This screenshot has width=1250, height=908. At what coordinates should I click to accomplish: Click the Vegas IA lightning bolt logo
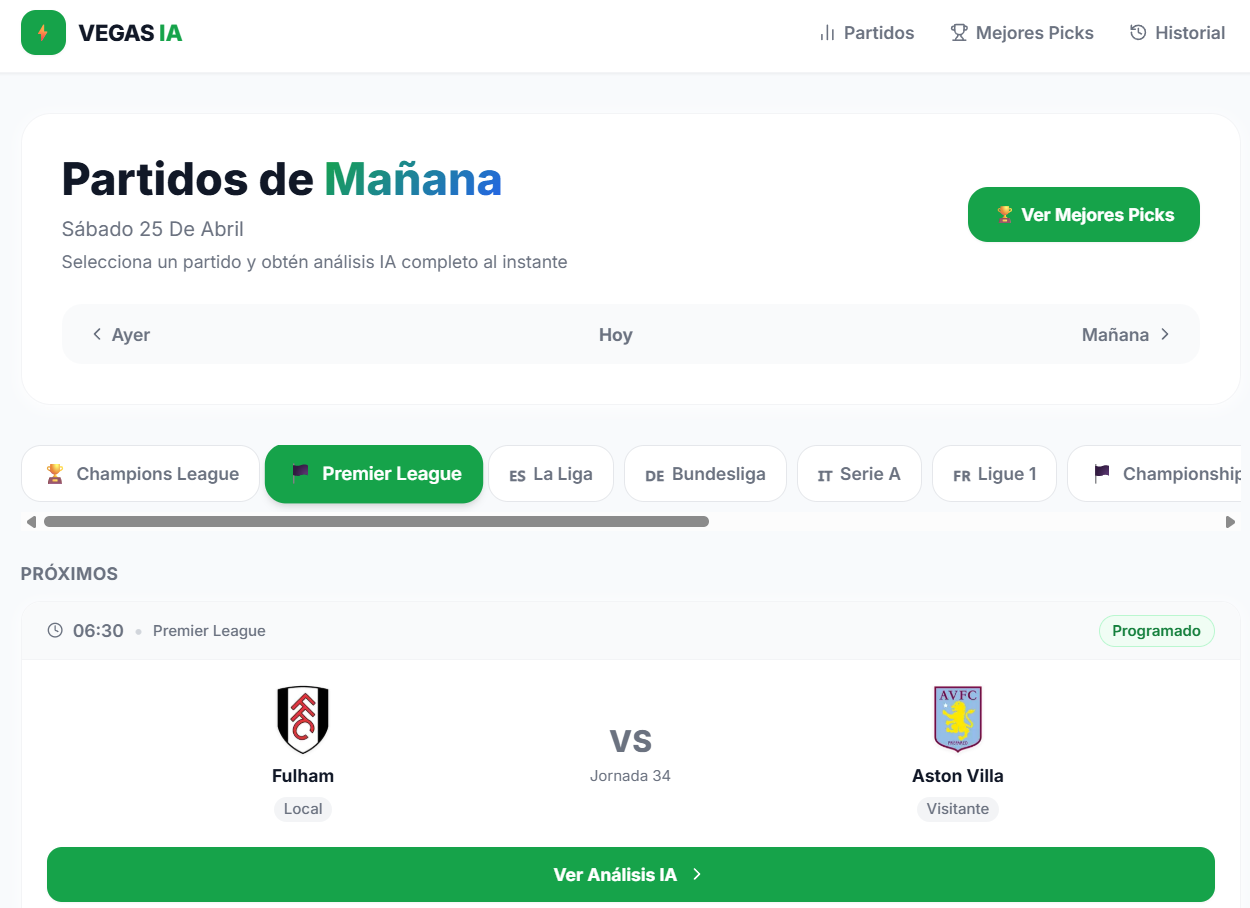pyautogui.click(x=43, y=33)
